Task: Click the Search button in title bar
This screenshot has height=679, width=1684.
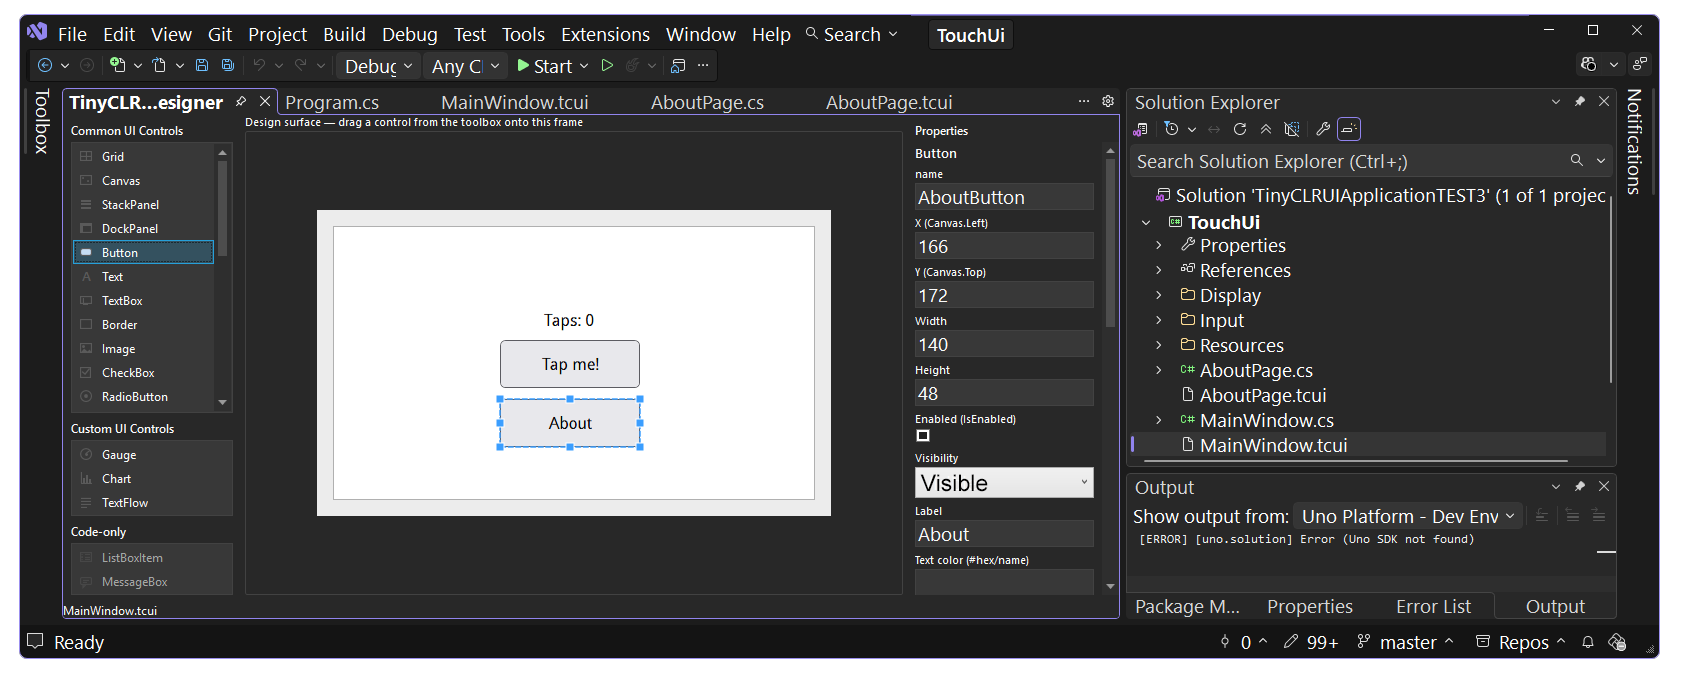Action: point(852,34)
